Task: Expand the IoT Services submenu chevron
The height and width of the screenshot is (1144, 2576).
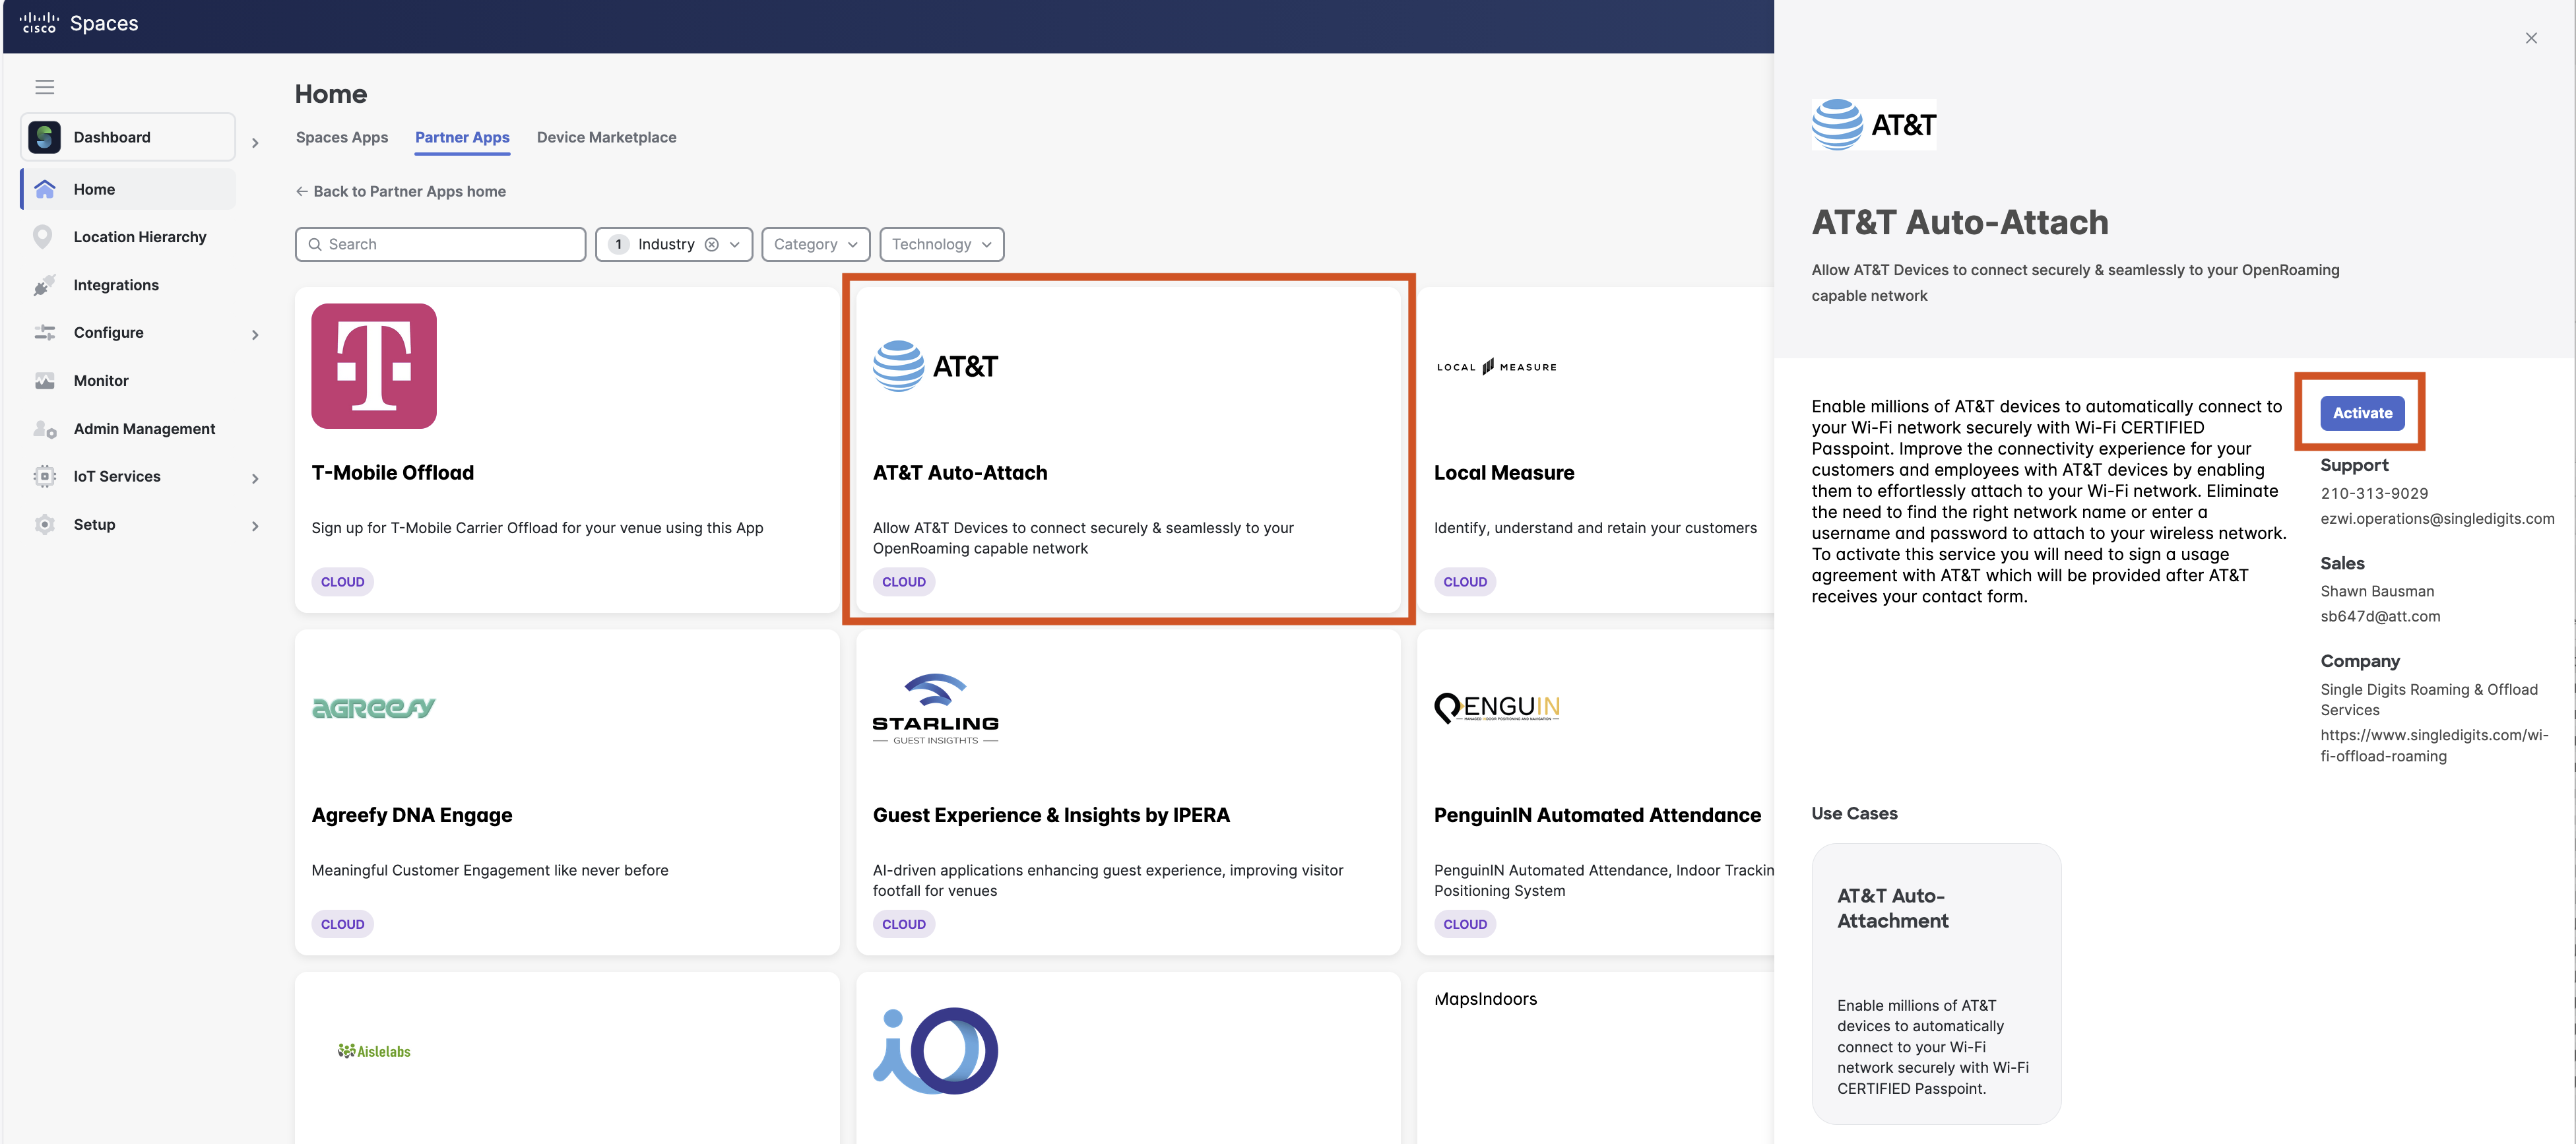Action: coord(255,478)
